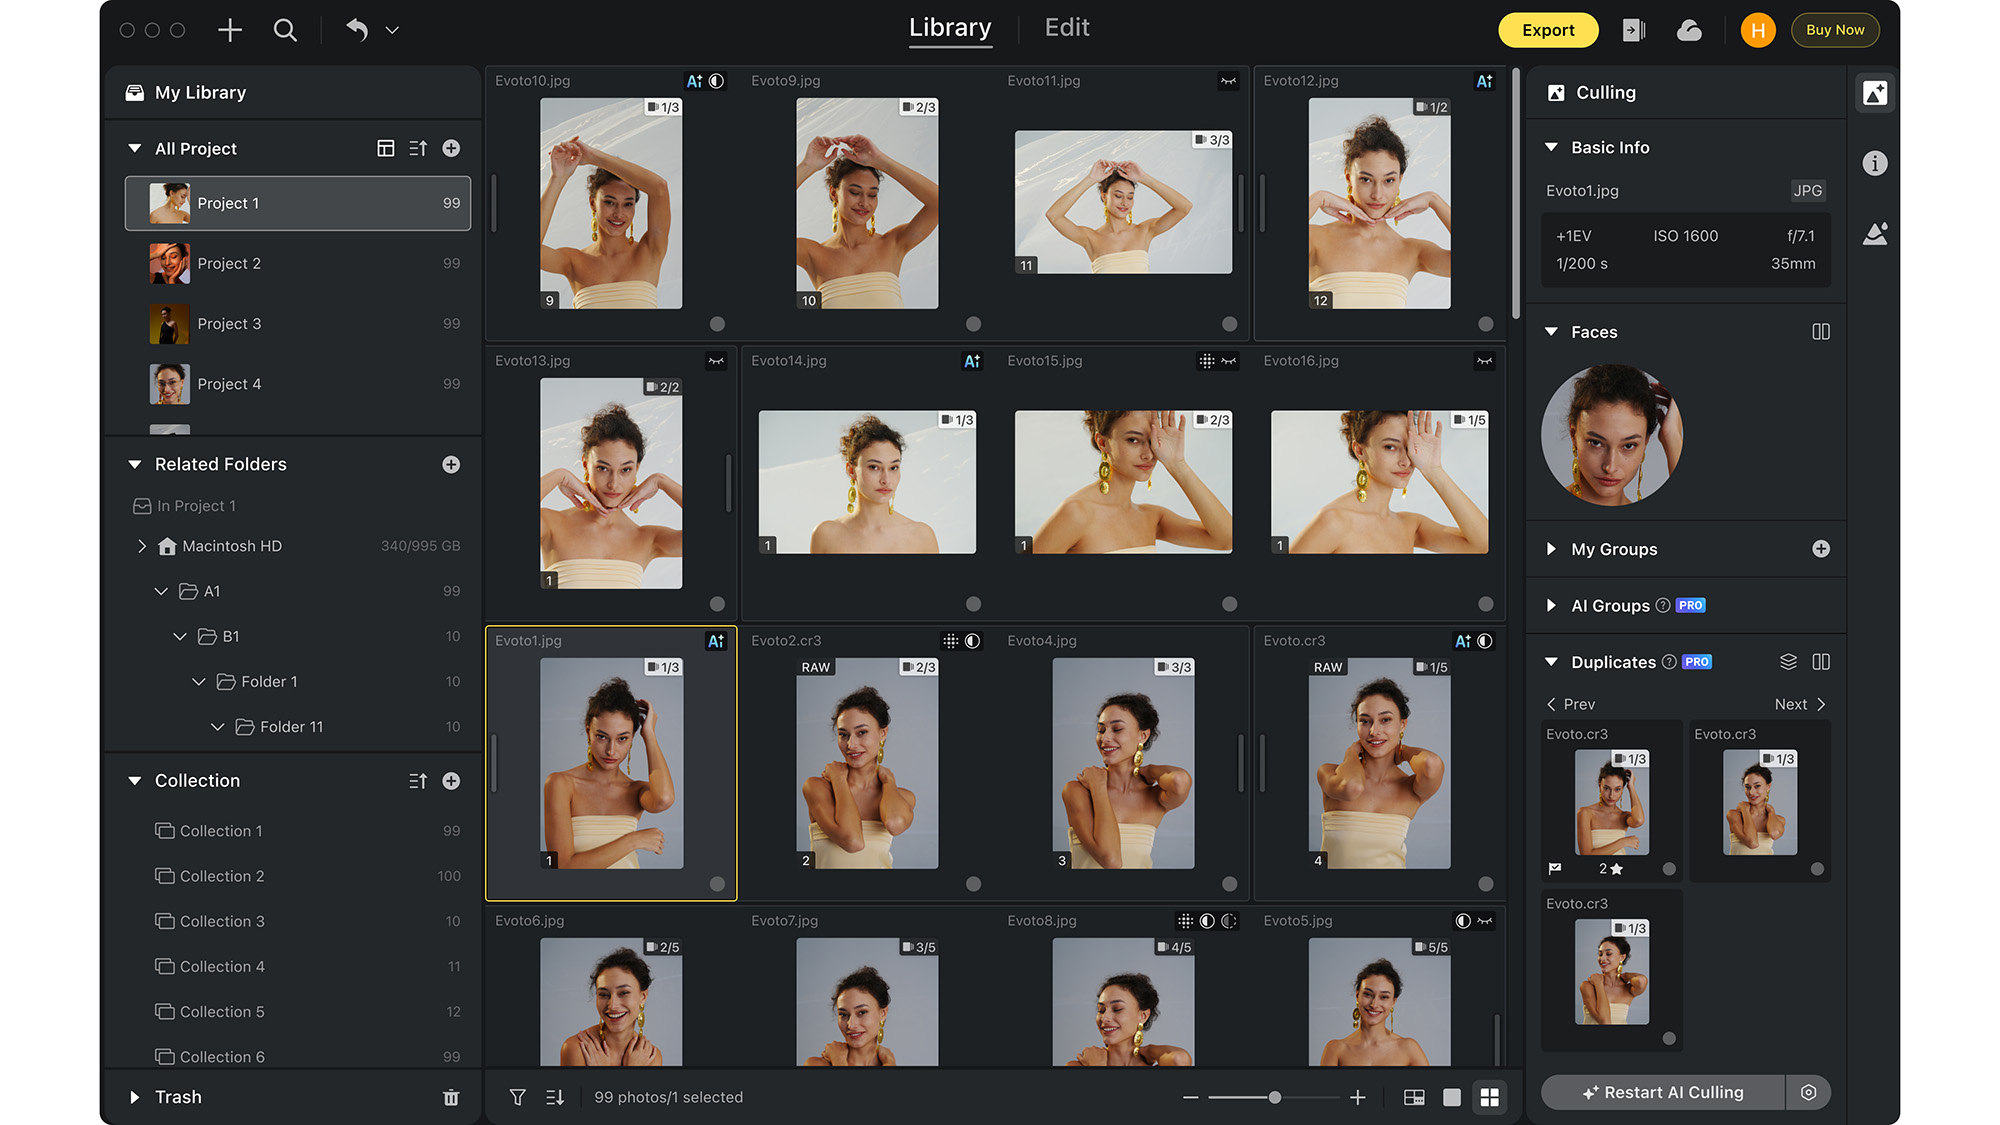Click the compare view icon in Faces header
The width and height of the screenshot is (2000, 1125).
[1821, 332]
